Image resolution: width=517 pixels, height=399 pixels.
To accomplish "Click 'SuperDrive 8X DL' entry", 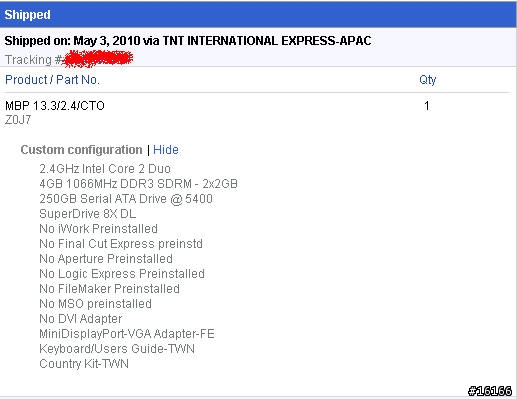I will (88, 214).
